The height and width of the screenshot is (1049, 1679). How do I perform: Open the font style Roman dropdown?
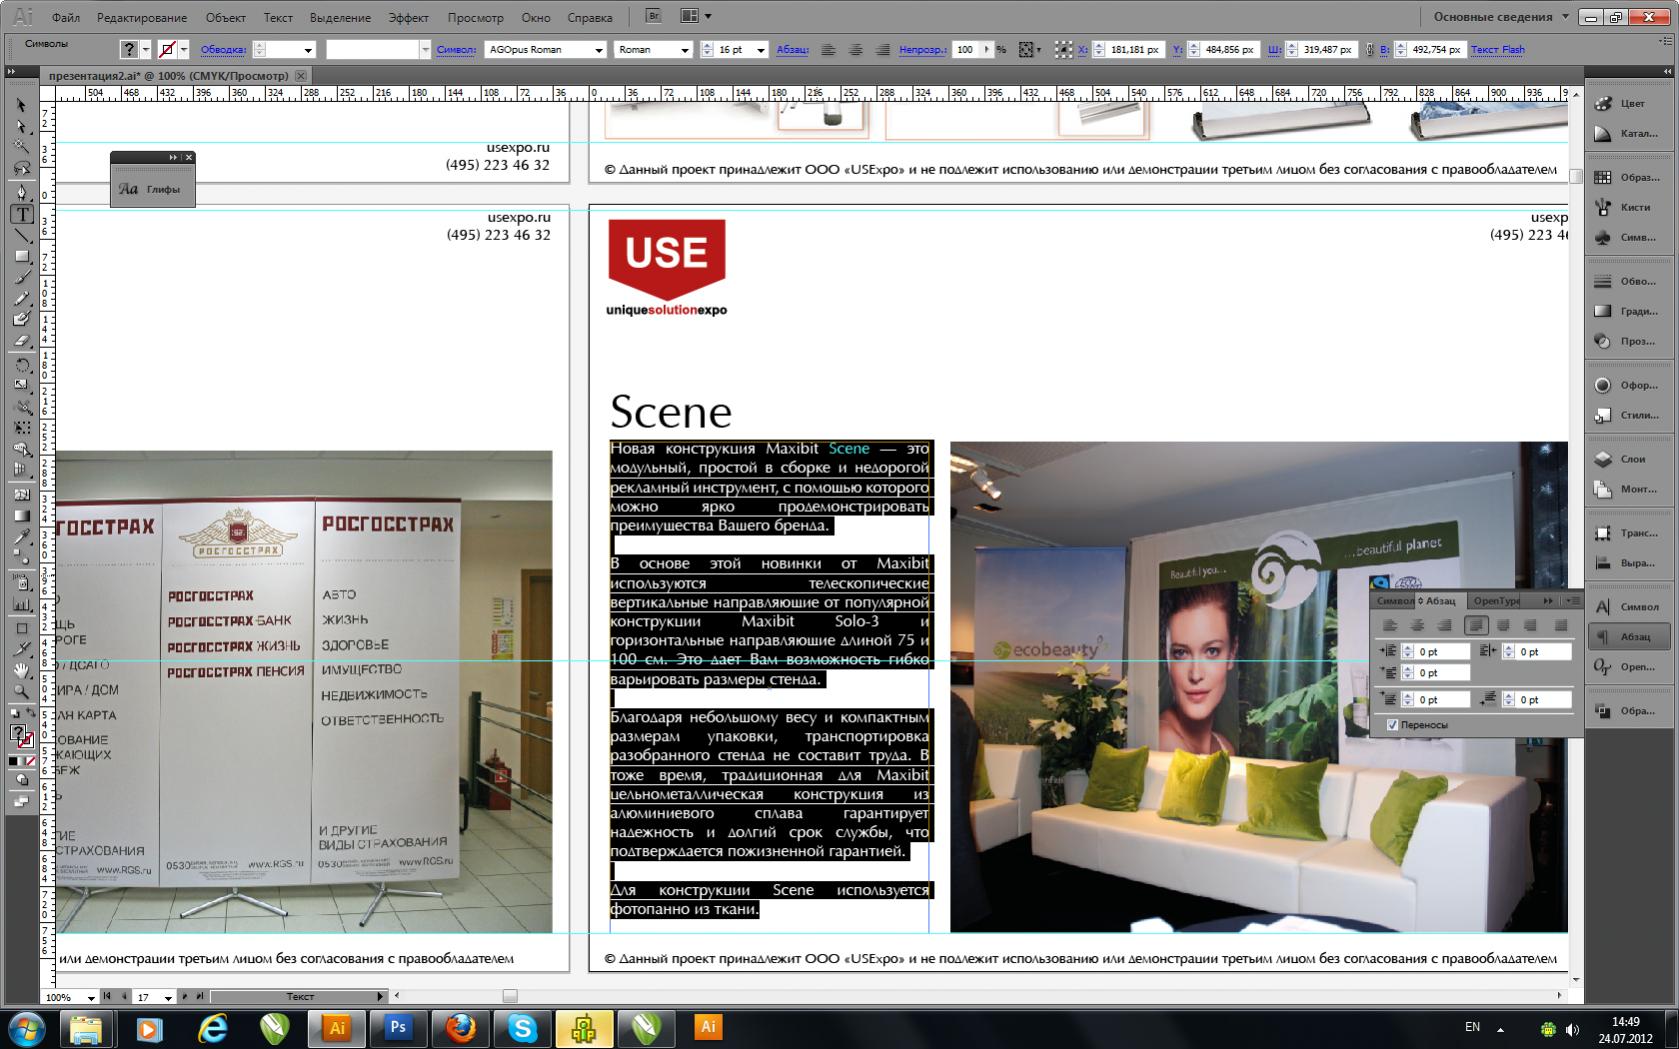point(685,50)
